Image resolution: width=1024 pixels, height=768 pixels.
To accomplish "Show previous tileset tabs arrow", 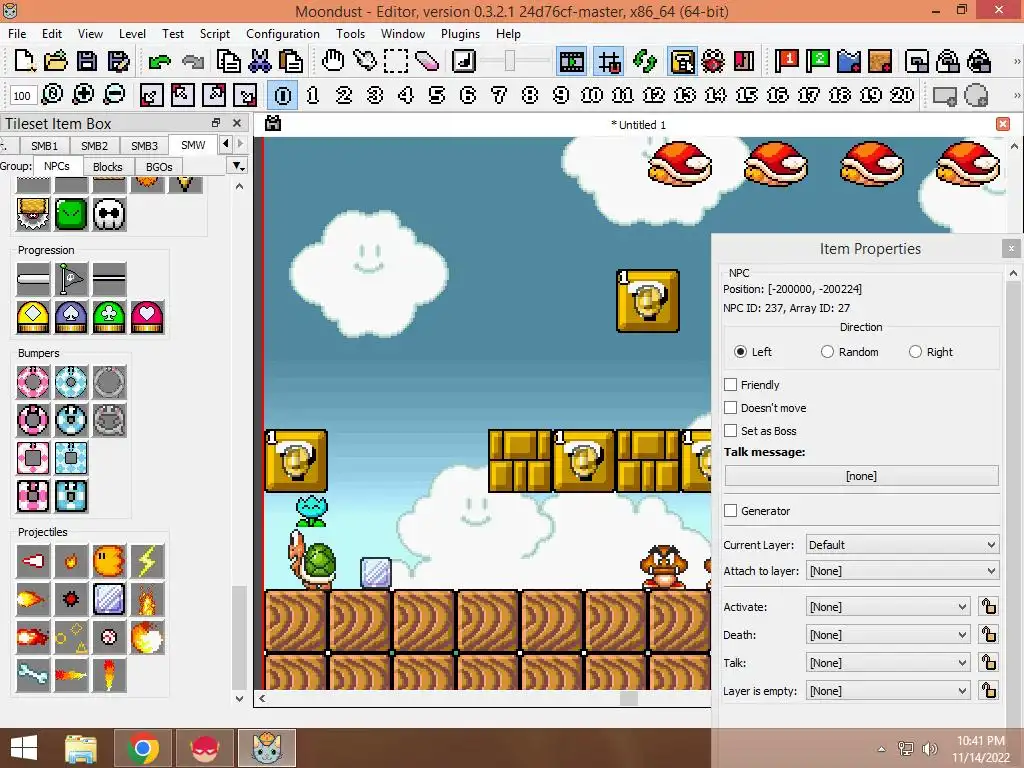I will point(225,144).
